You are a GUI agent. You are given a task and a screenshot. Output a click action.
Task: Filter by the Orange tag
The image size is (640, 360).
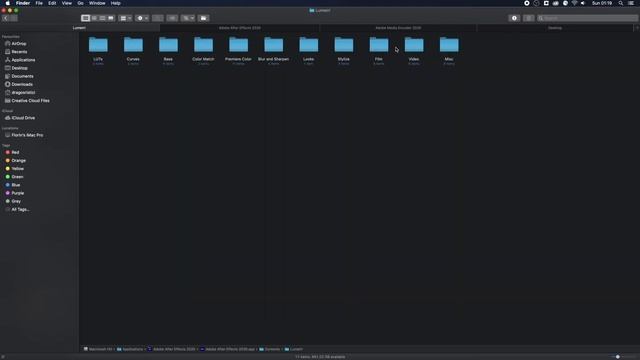[18, 160]
